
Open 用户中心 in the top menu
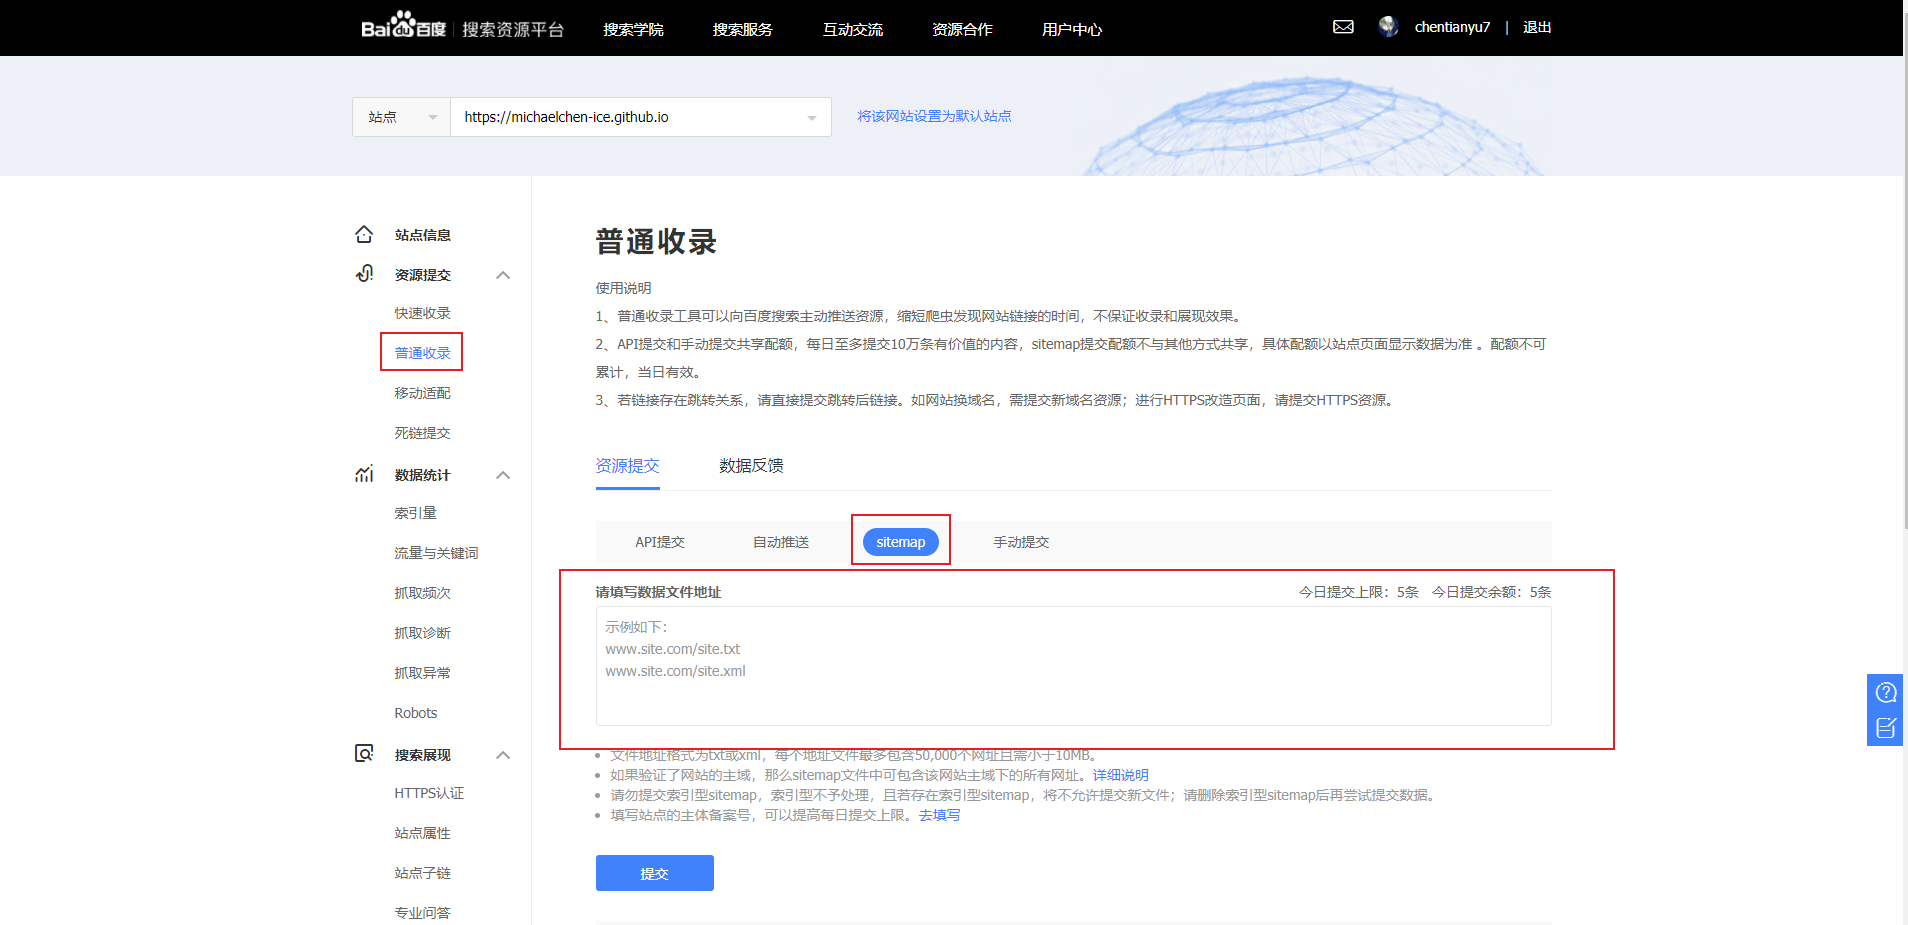pos(1072,29)
